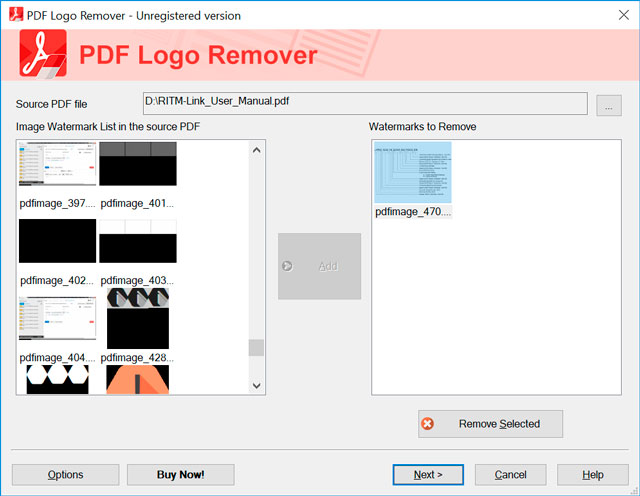Open Help from the bottom button
The width and height of the screenshot is (640, 496).
(x=592, y=474)
